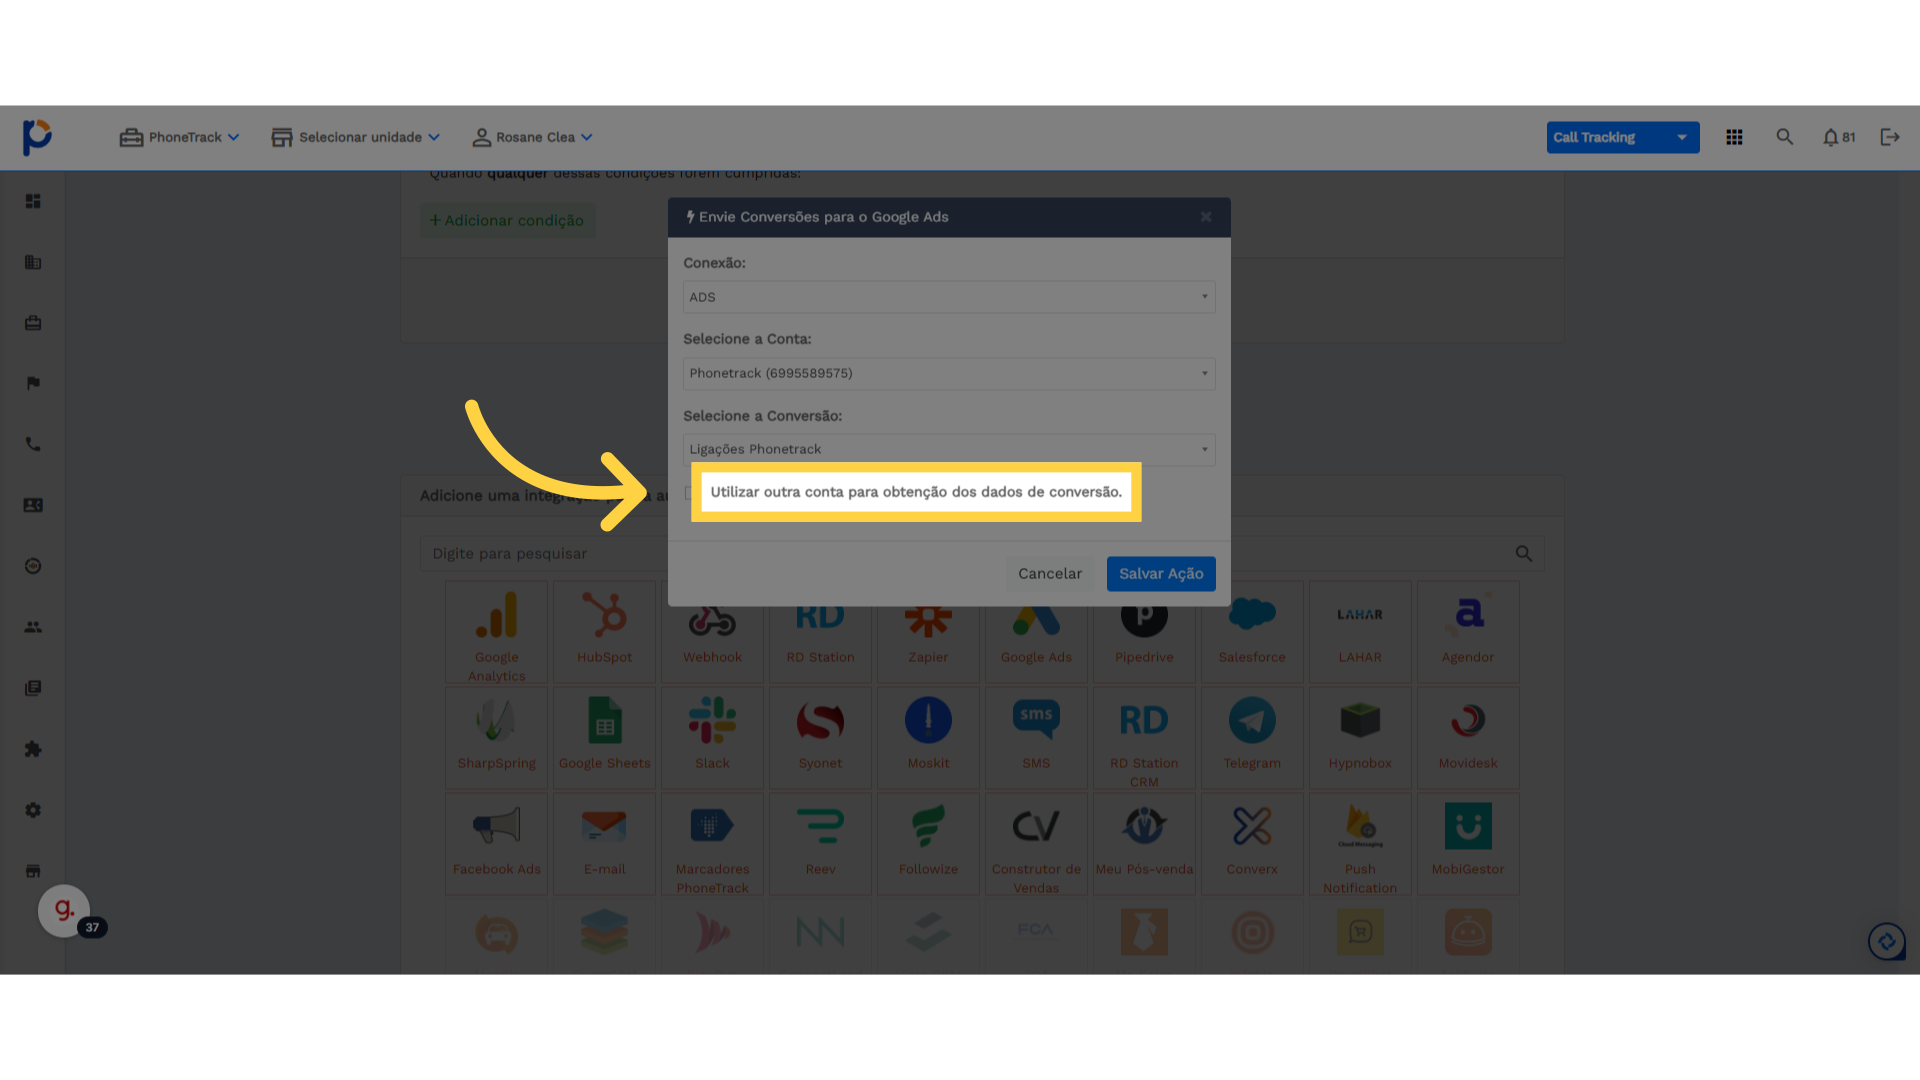
Task: Select the LAHAR integration
Action: coord(1360,632)
